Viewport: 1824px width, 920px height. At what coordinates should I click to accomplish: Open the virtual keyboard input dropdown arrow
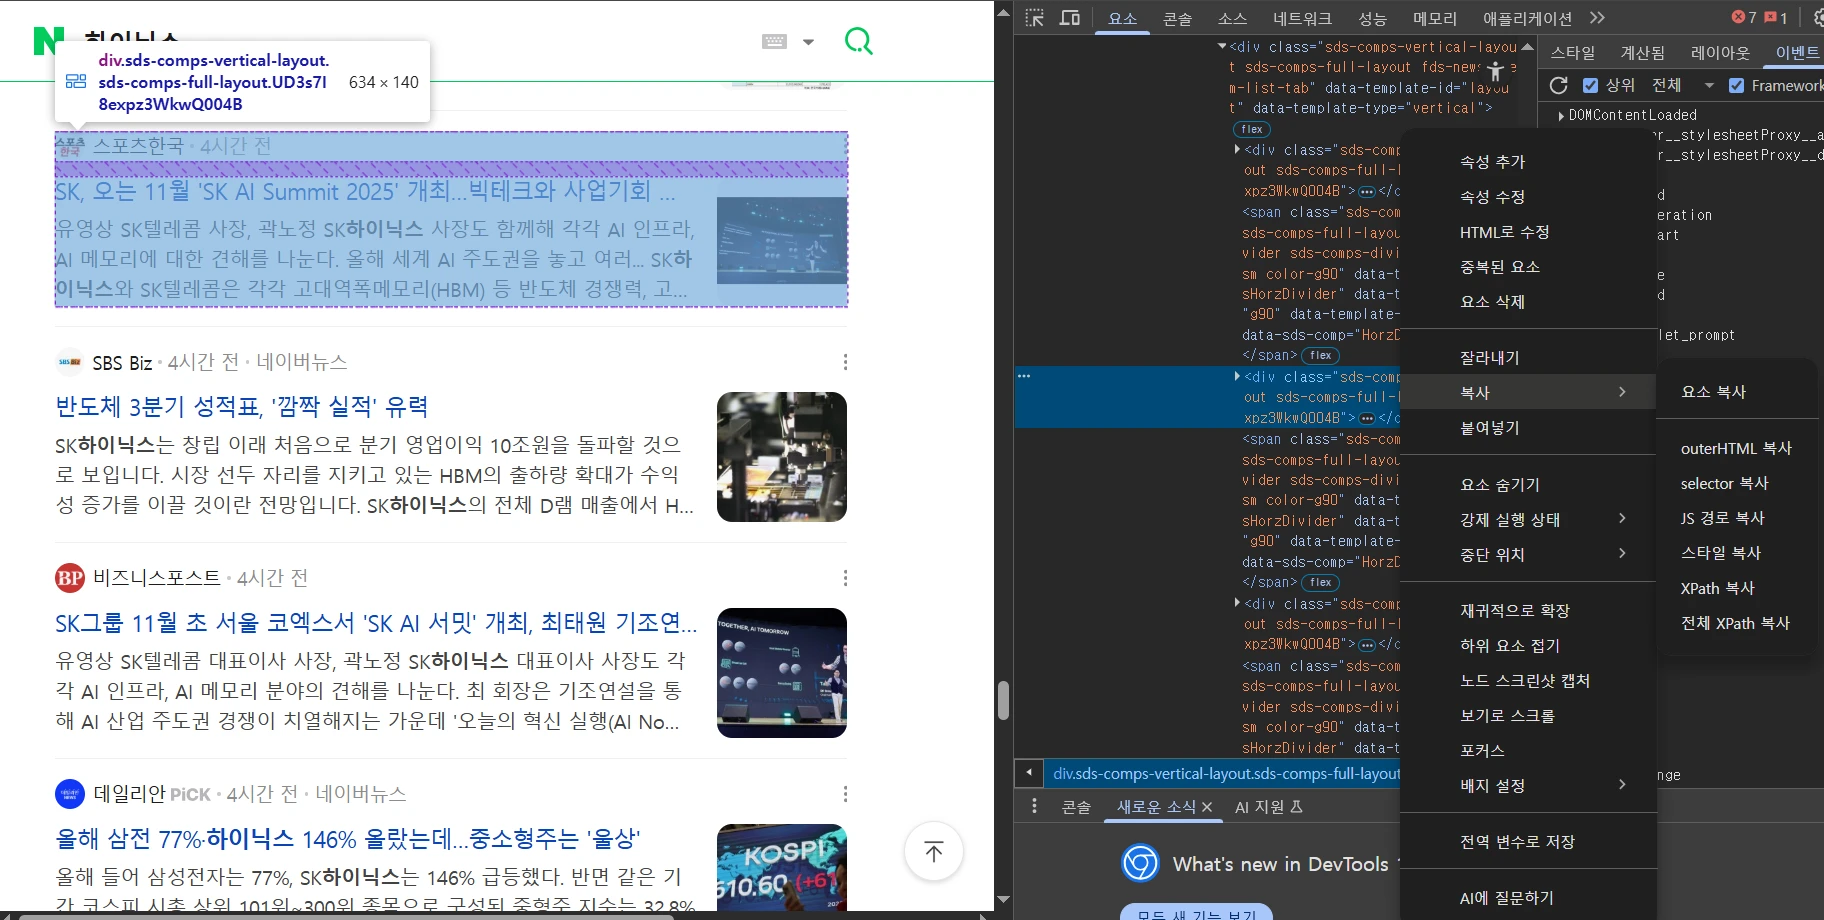pyautogui.click(x=808, y=42)
